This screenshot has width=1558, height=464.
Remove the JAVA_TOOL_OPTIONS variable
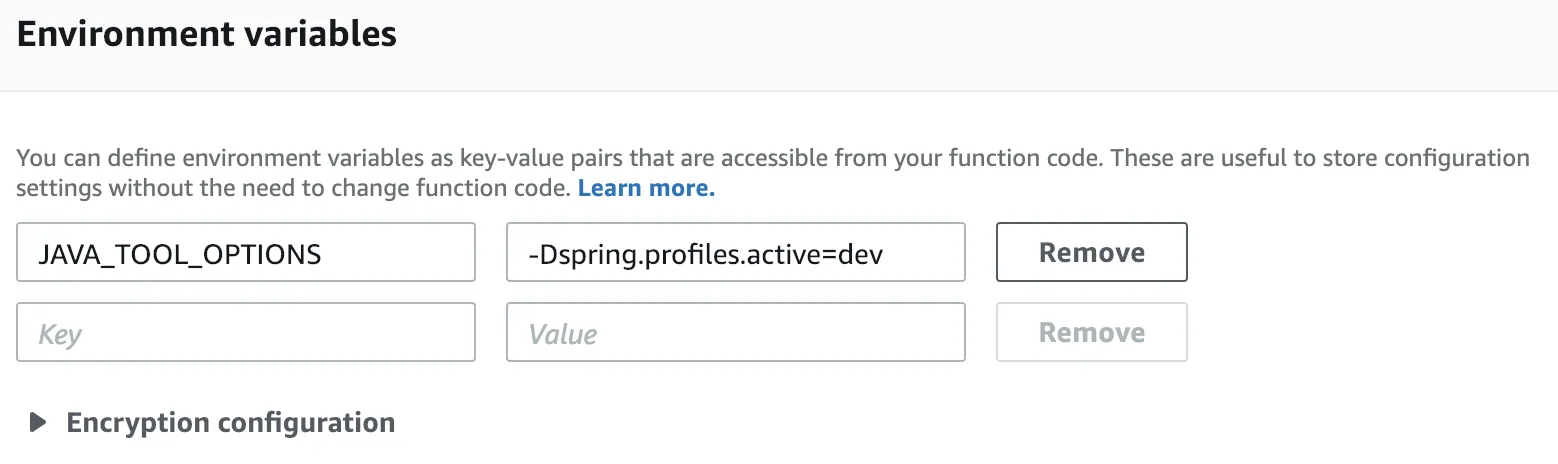(x=1091, y=253)
